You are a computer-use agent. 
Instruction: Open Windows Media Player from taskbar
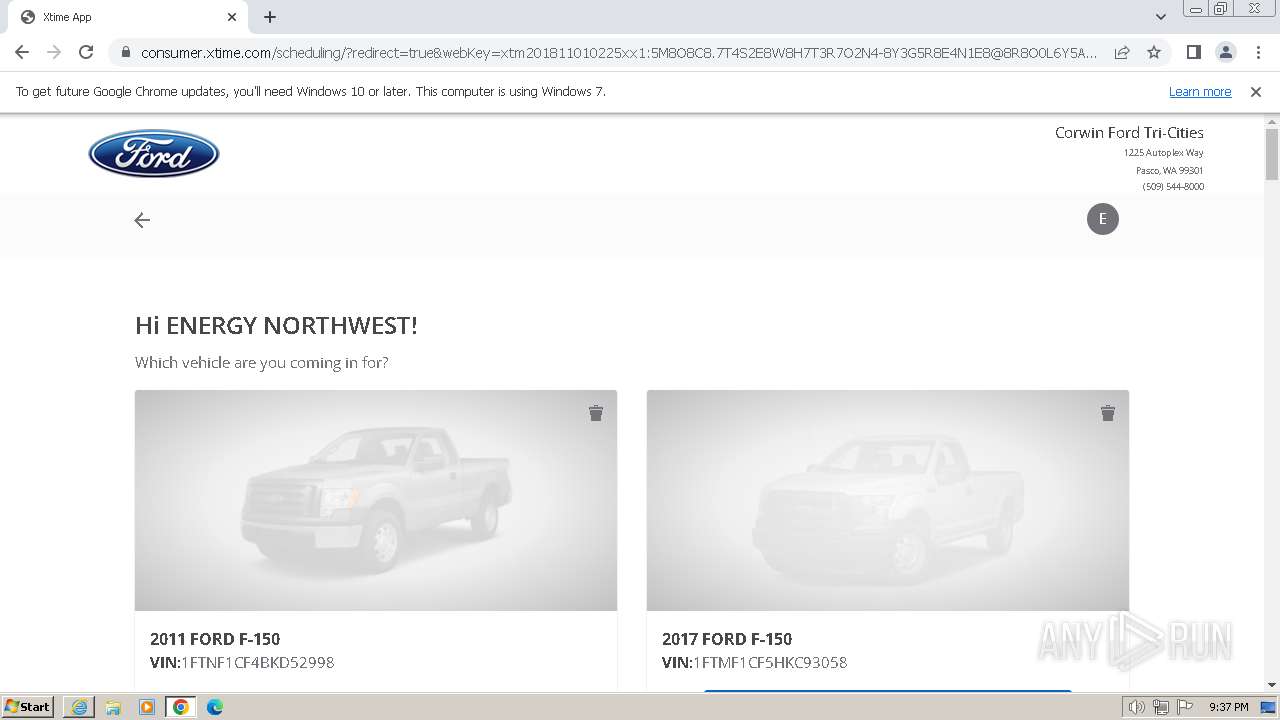click(x=147, y=707)
